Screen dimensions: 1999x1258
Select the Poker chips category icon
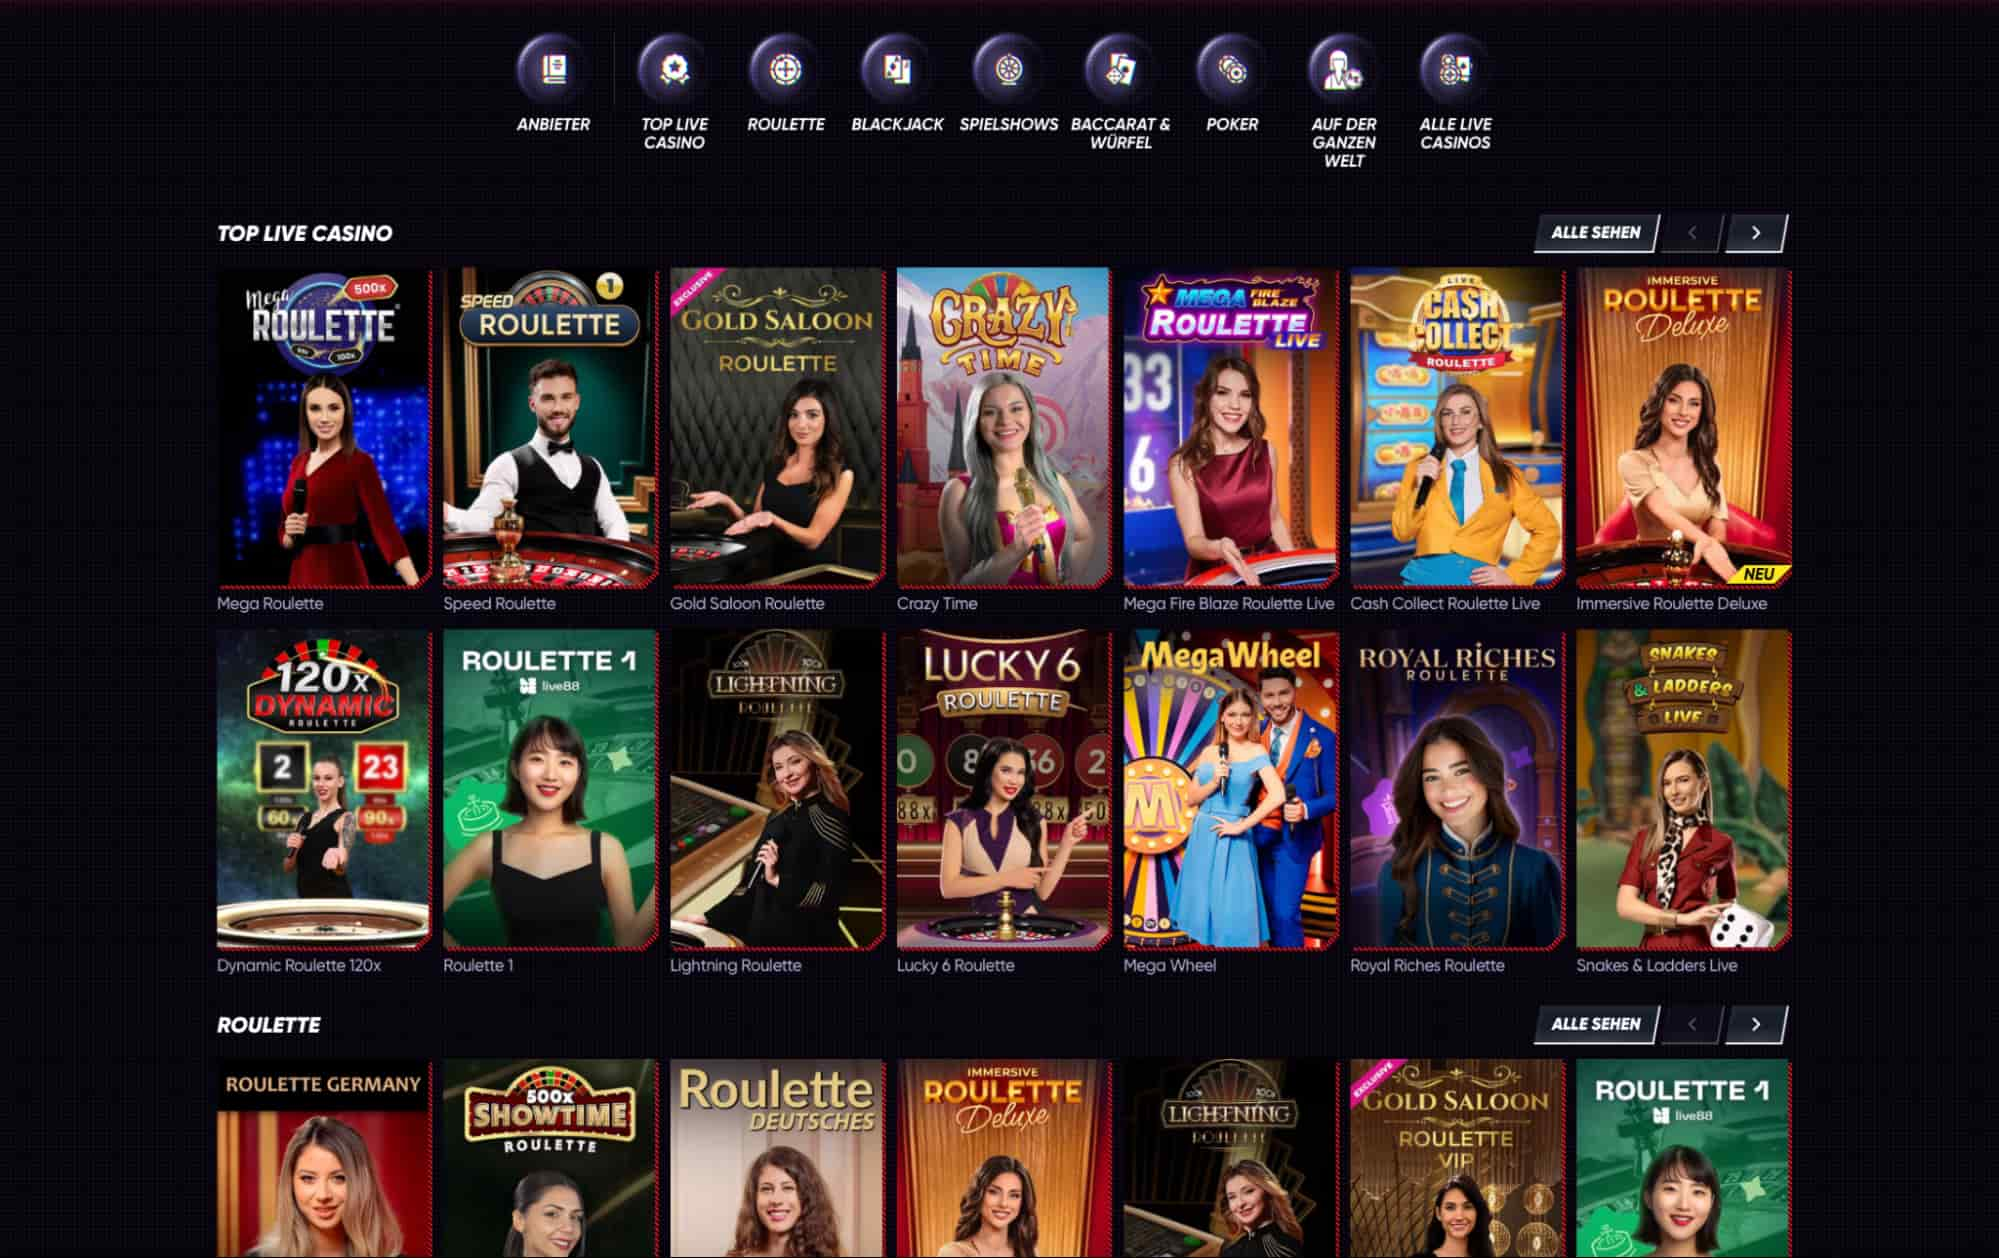coord(1232,69)
